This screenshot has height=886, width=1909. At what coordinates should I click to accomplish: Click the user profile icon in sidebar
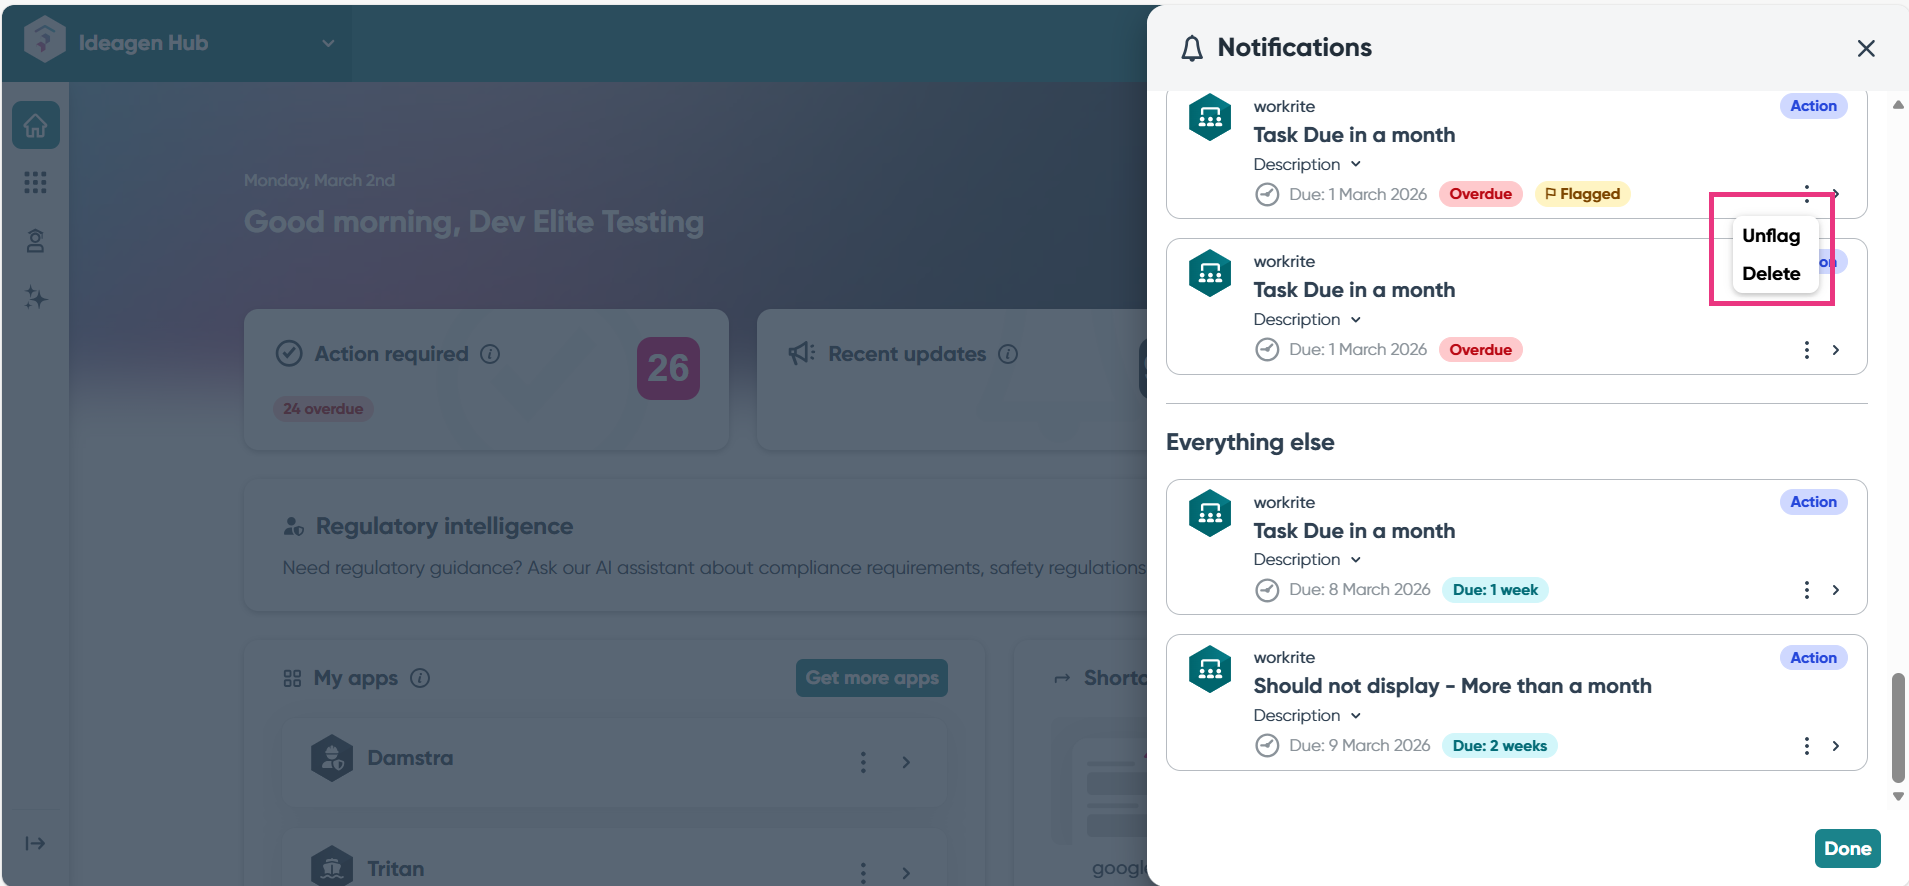[x=36, y=241]
